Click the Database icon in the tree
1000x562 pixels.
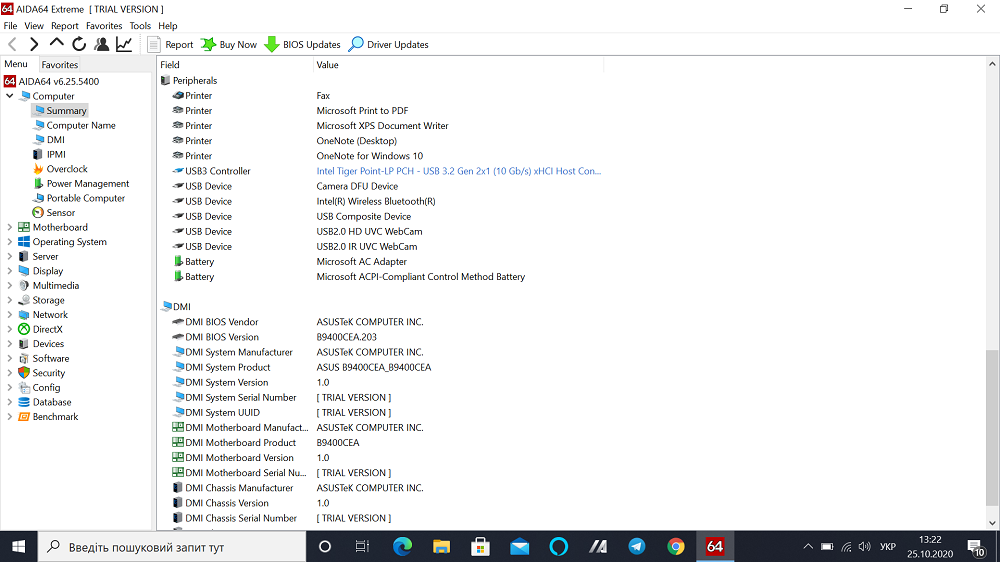tap(24, 402)
